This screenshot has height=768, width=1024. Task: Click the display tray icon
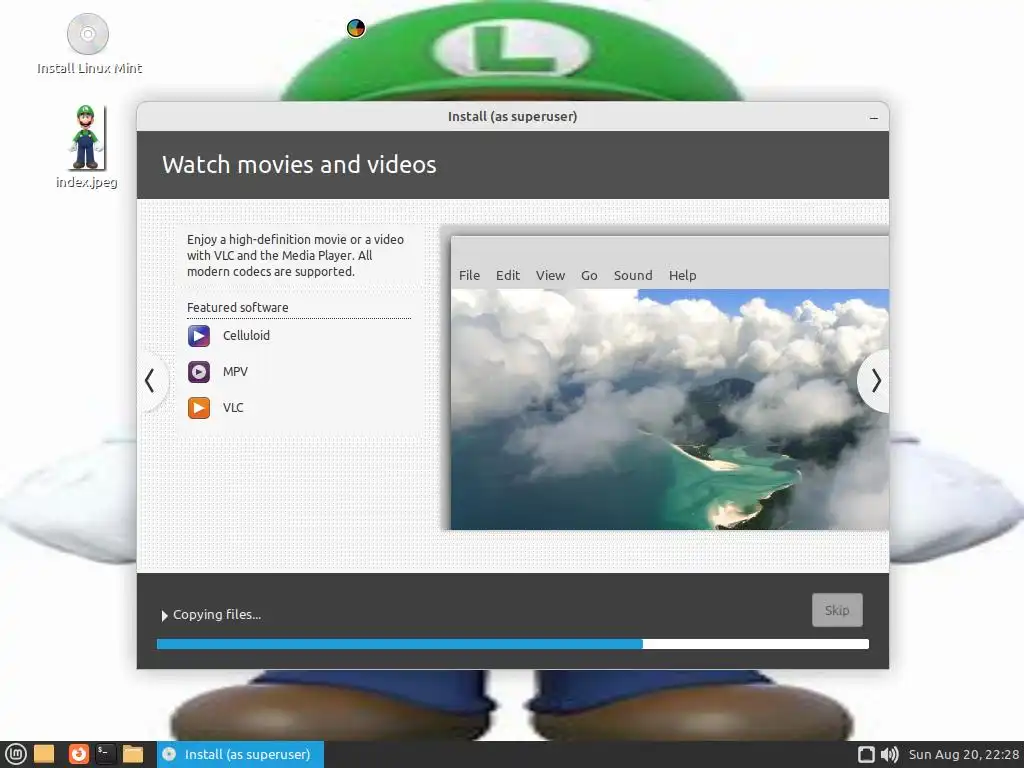(866, 754)
